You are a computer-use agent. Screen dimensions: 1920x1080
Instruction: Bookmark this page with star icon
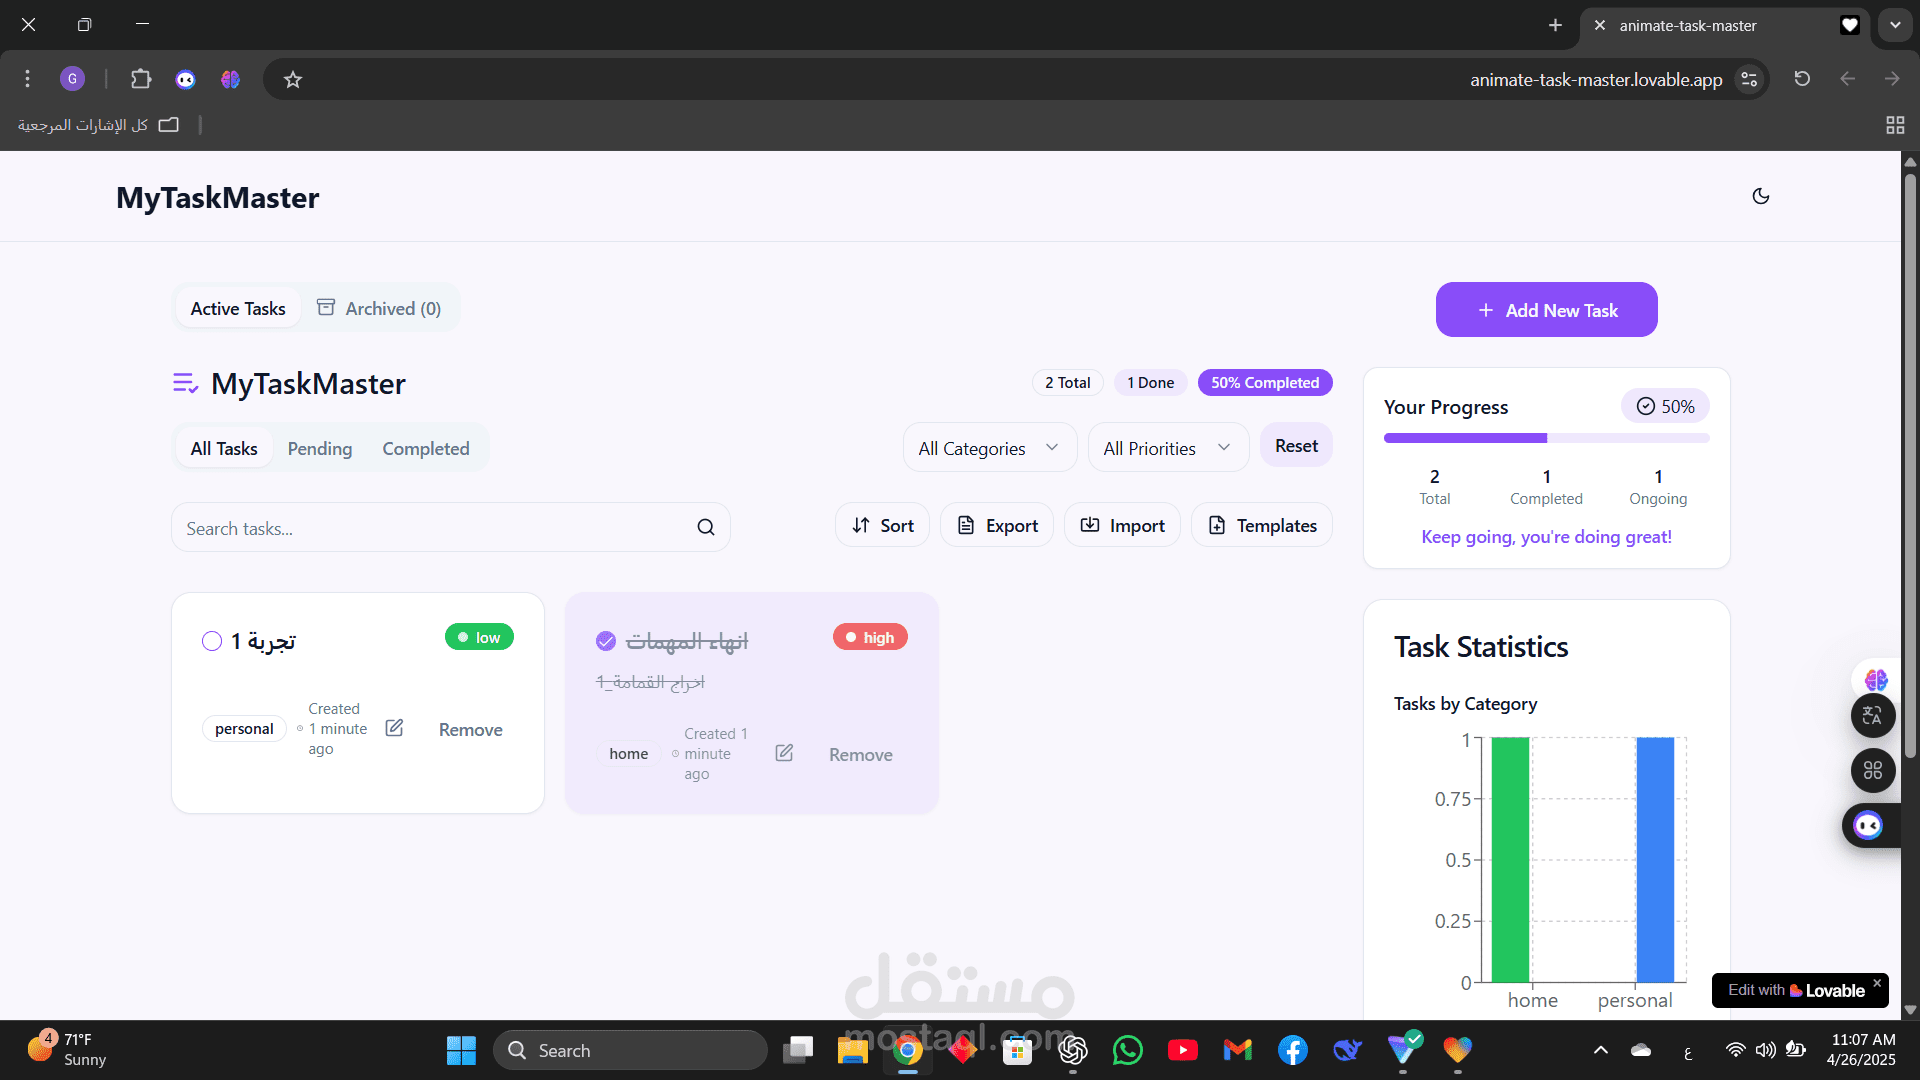293,79
